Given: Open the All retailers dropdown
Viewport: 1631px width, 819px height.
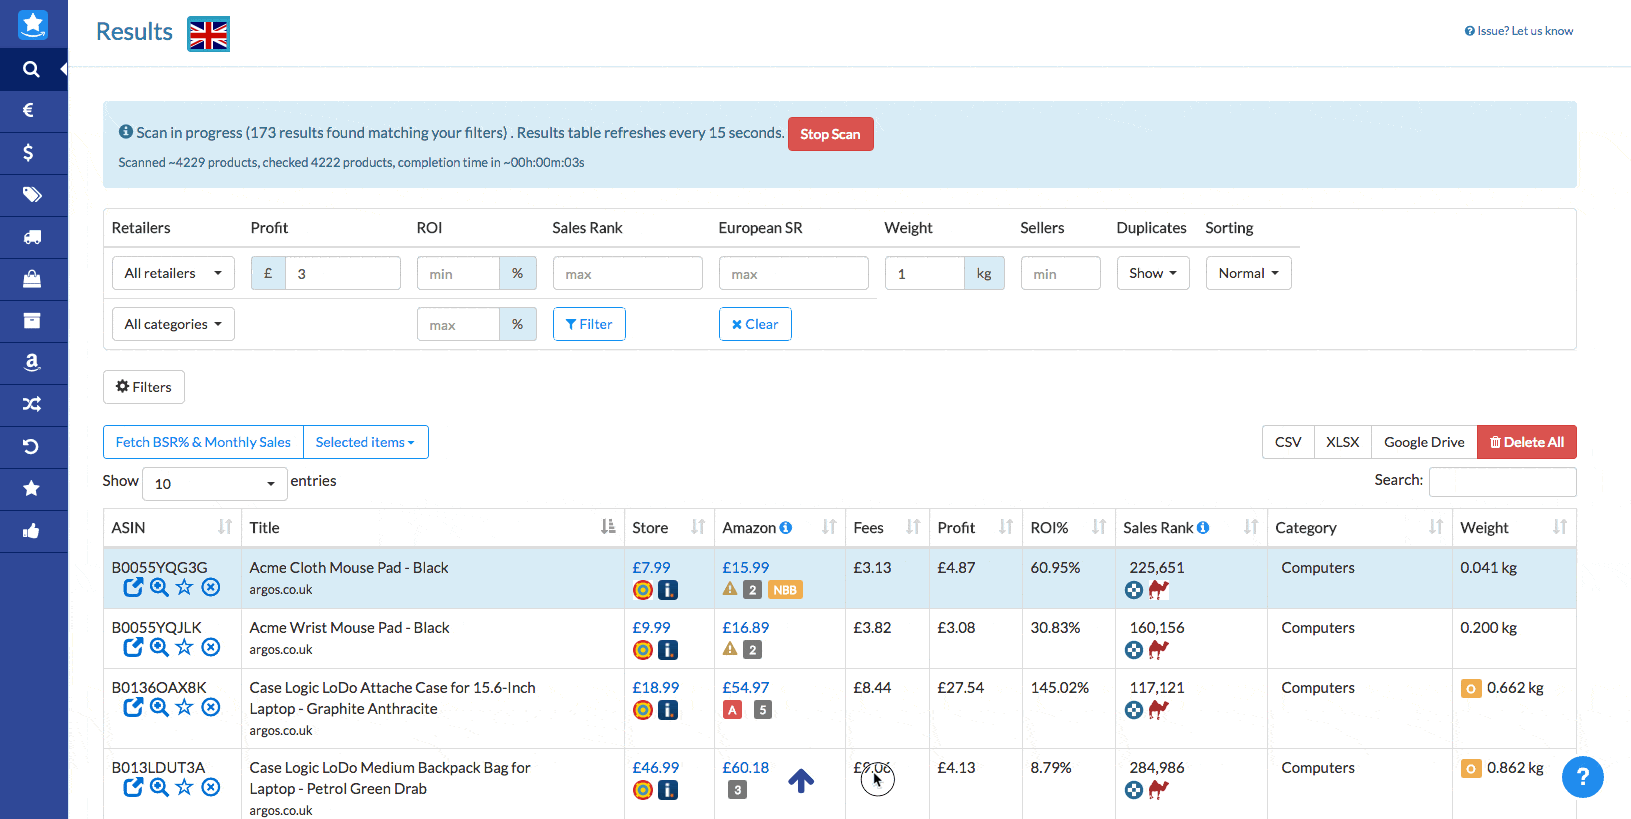Looking at the screenshot, I should coord(173,273).
